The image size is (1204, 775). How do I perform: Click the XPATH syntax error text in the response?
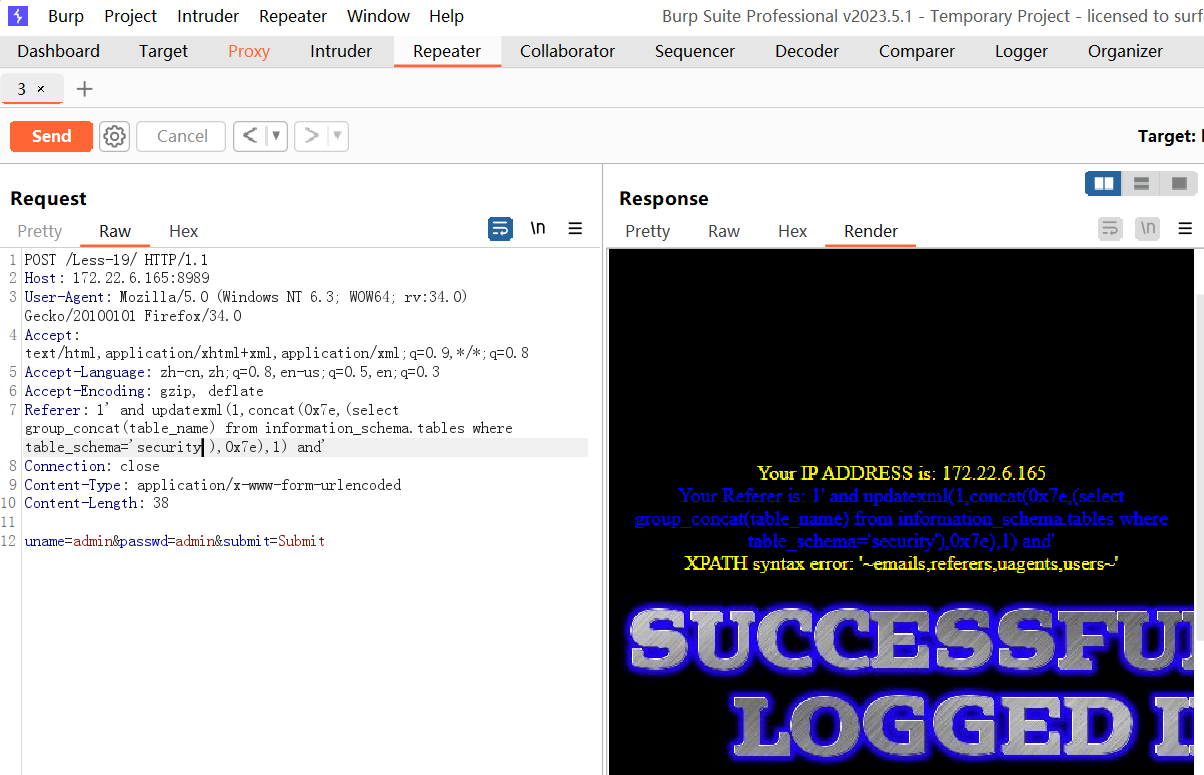[x=901, y=563]
